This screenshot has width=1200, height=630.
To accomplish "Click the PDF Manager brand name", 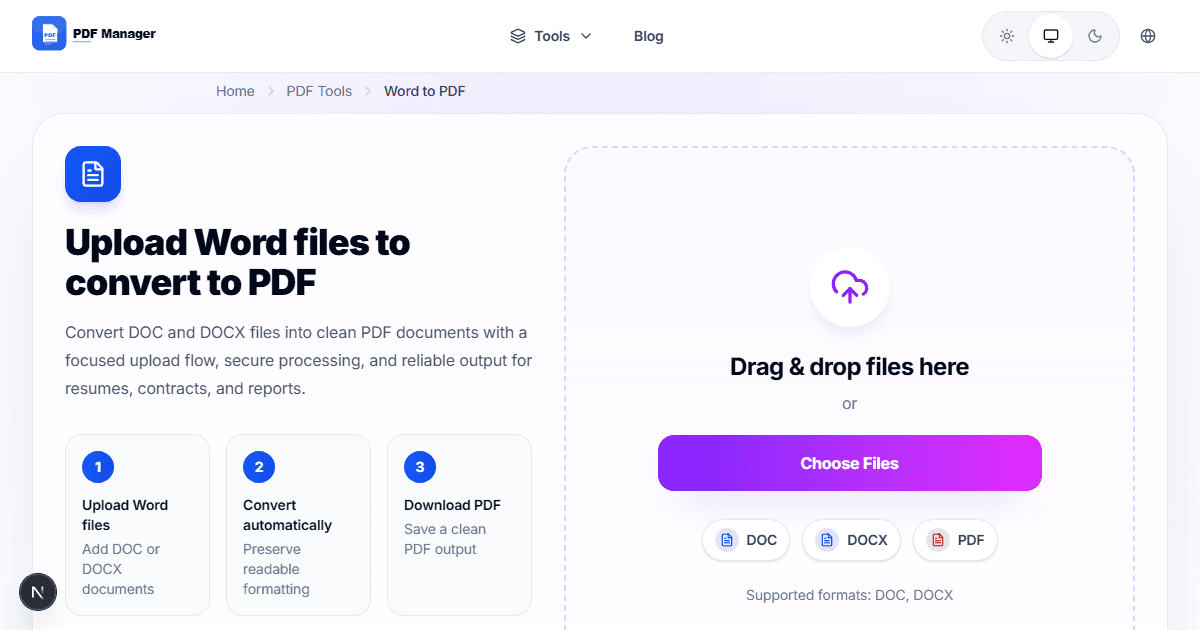I will point(114,34).
